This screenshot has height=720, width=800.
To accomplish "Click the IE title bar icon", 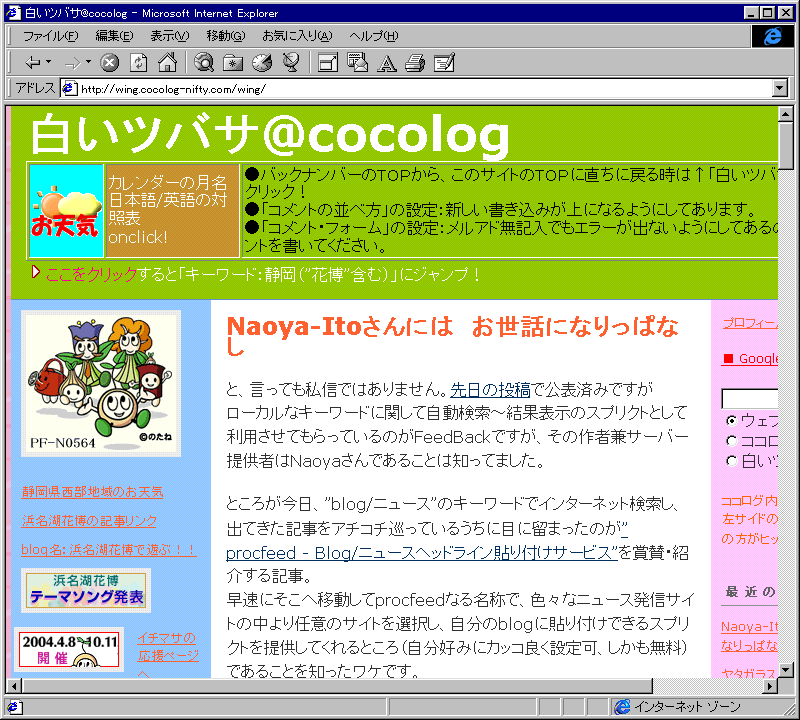I will 13,13.
